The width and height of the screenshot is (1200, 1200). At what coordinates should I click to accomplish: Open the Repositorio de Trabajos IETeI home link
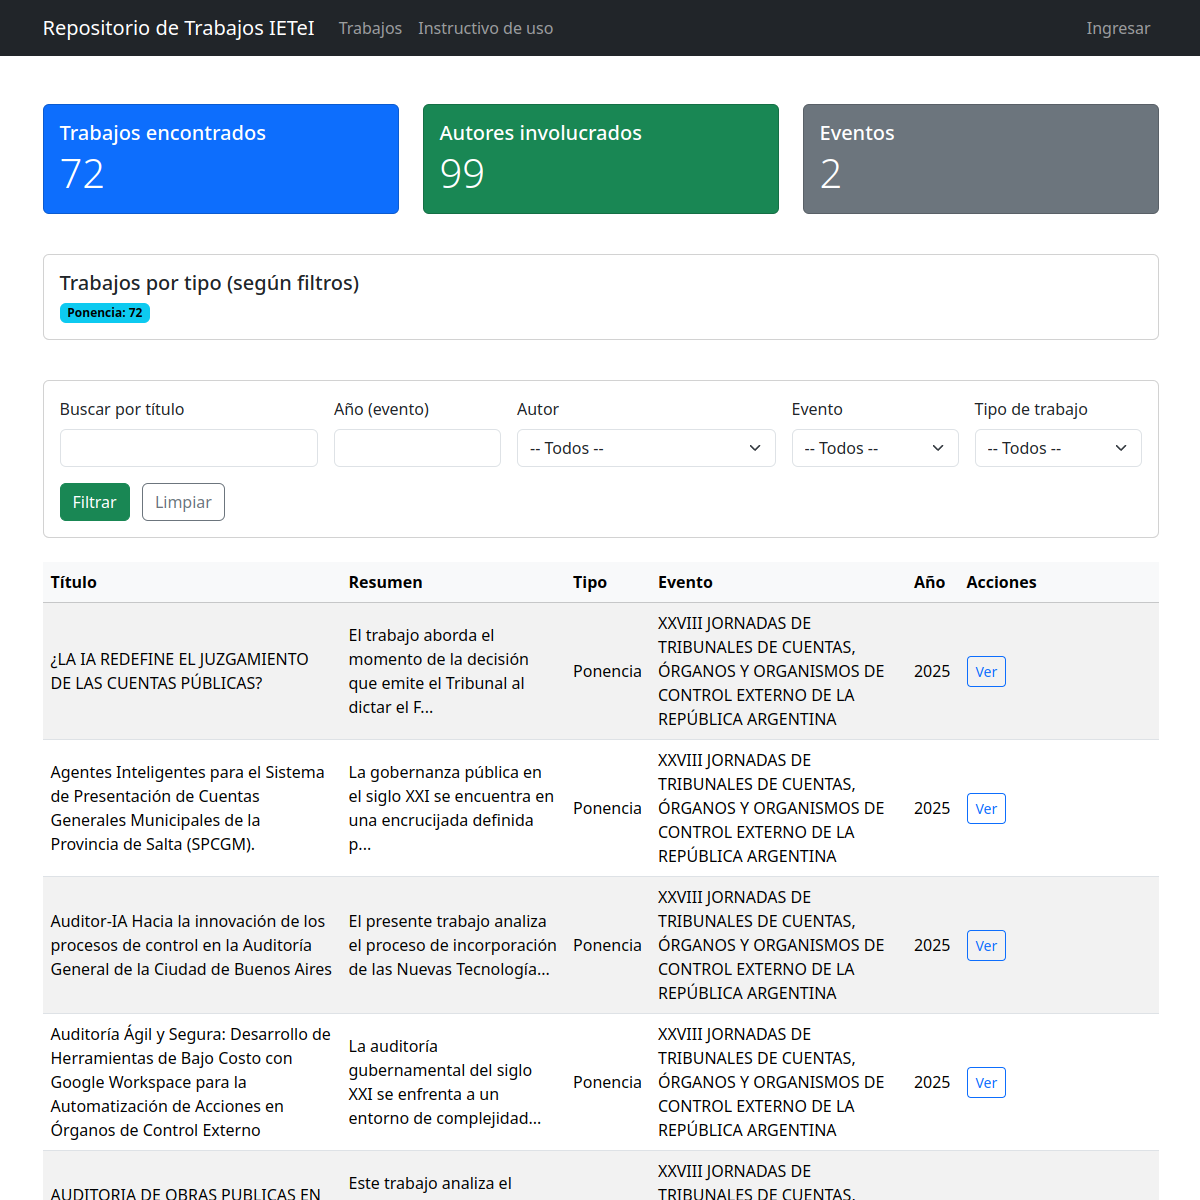click(x=178, y=28)
